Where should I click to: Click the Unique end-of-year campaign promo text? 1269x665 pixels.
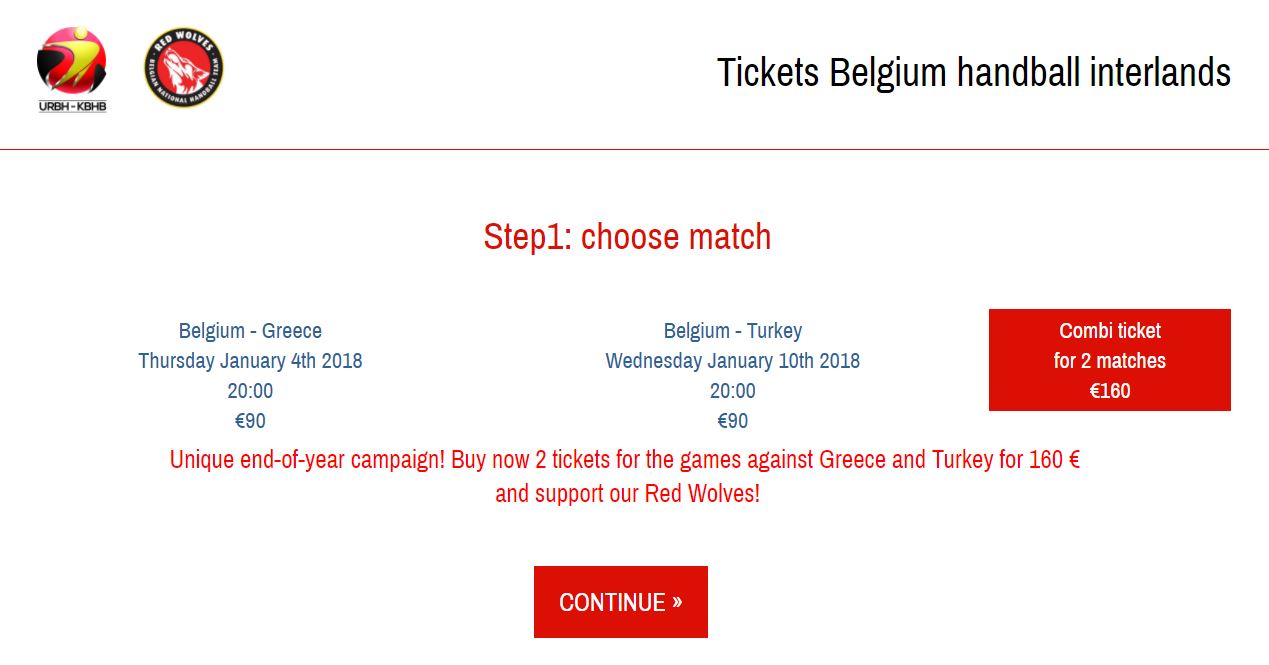pos(625,460)
